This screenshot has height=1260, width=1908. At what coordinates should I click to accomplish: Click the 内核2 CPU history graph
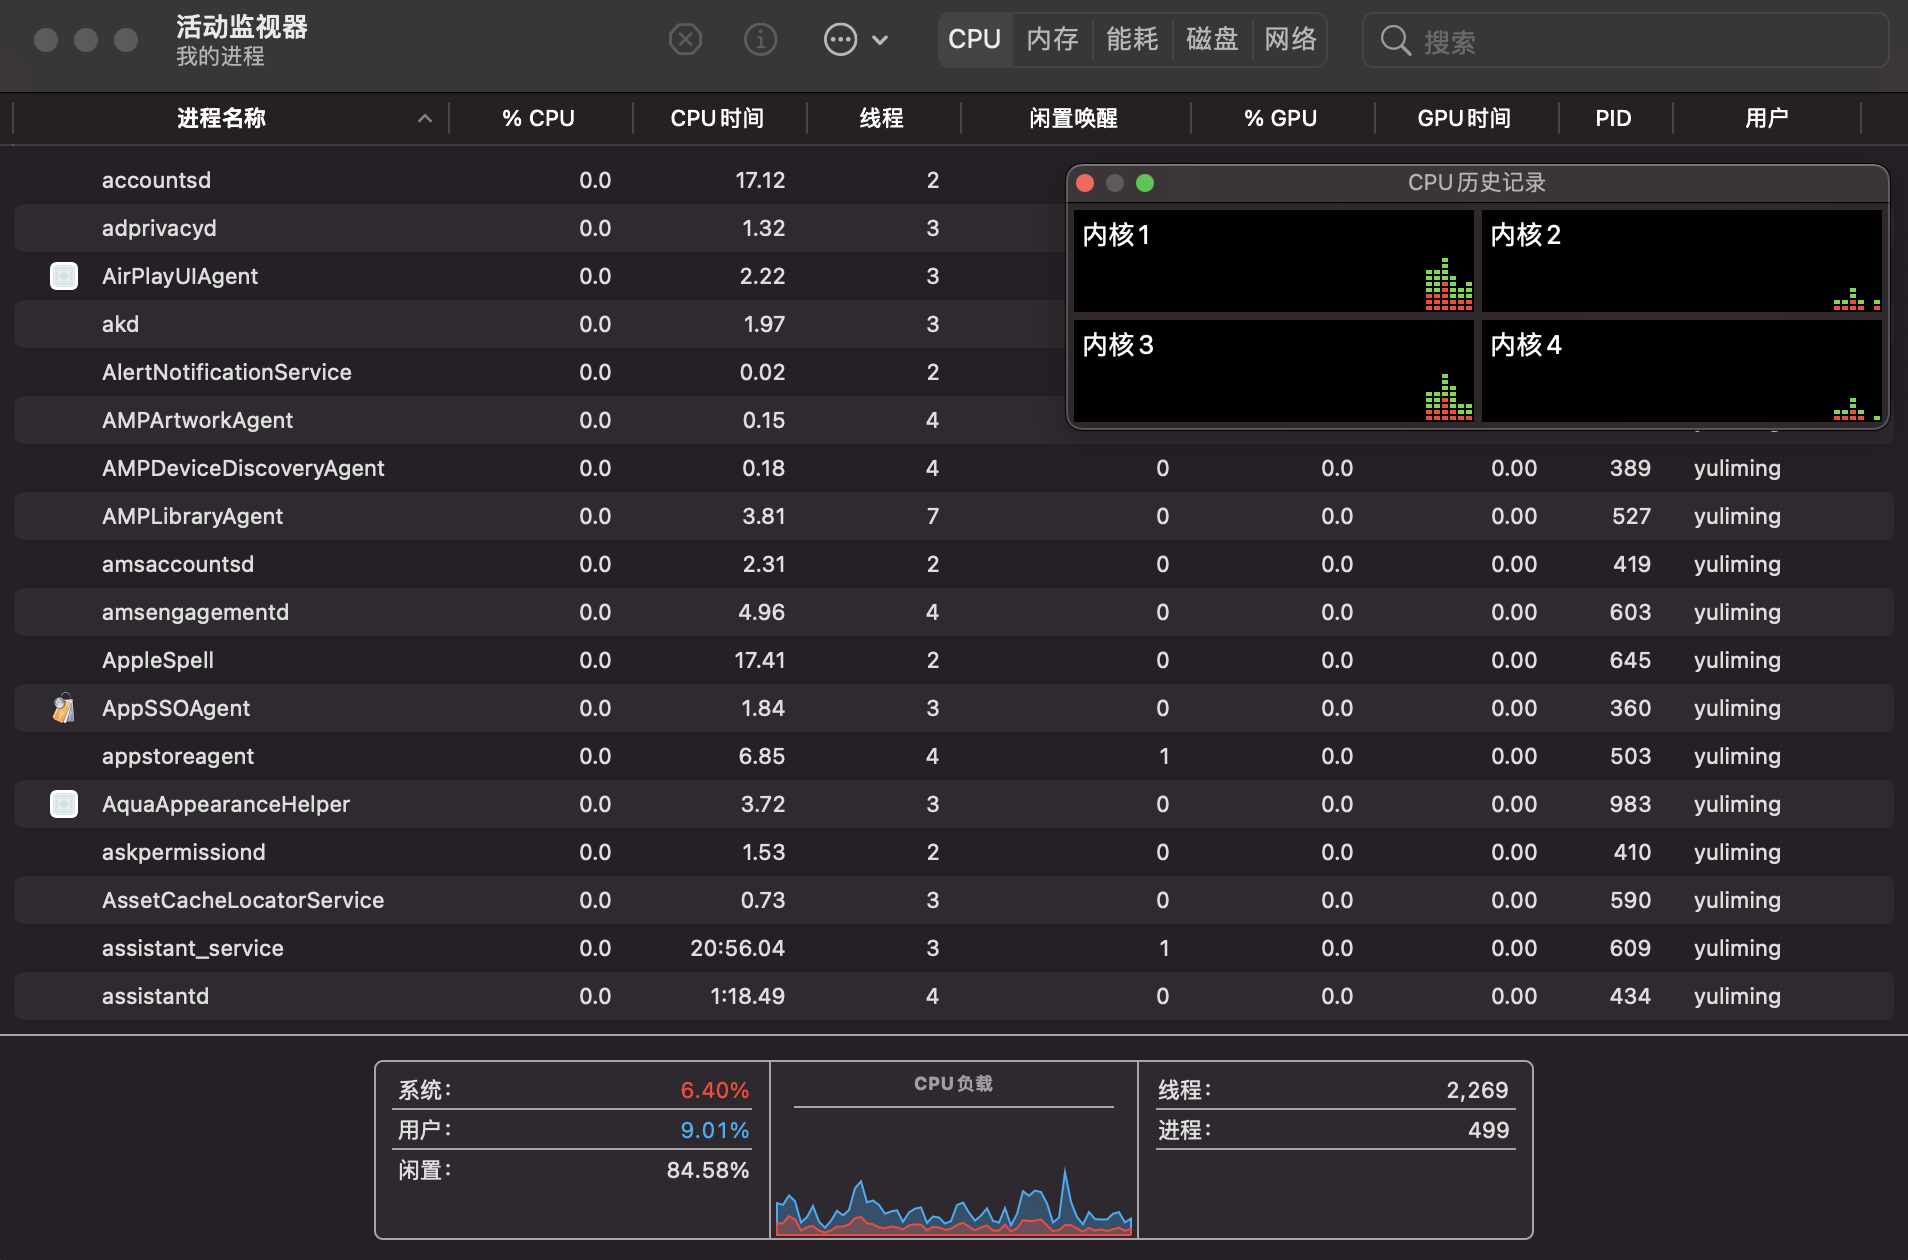click(1682, 261)
